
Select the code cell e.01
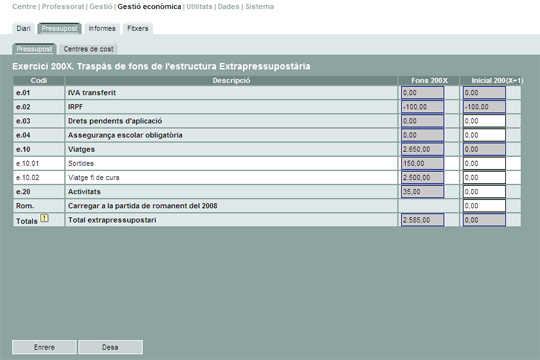pyautogui.click(x=39, y=93)
